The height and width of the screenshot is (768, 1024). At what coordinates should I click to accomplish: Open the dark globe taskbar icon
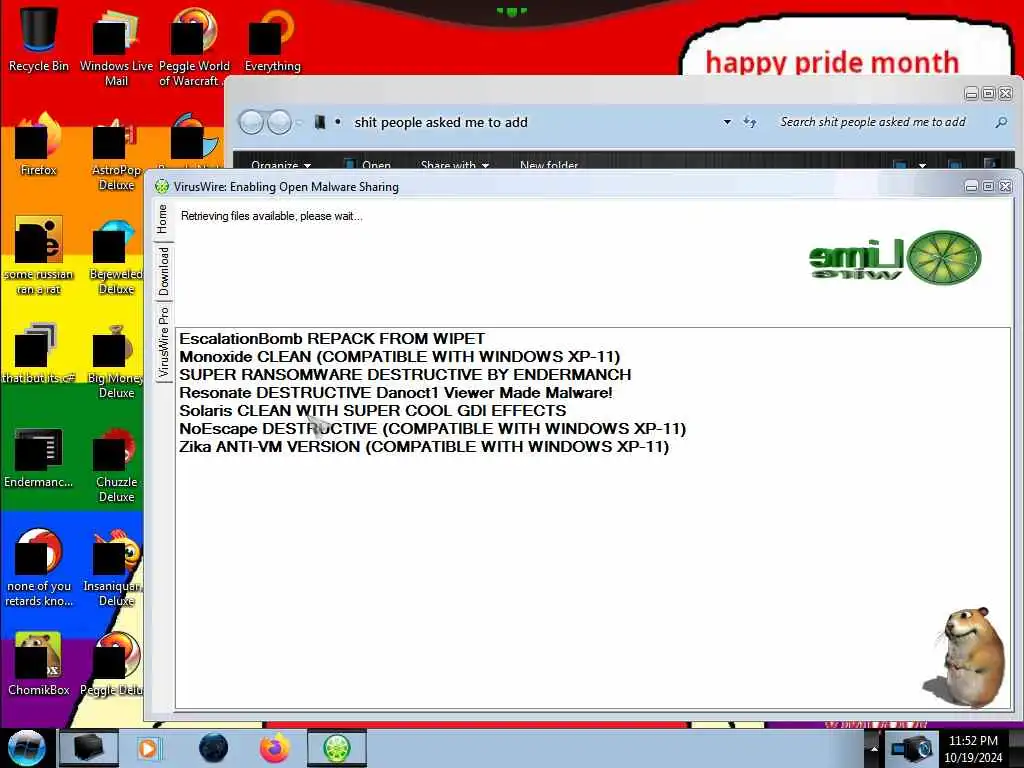[x=214, y=748]
